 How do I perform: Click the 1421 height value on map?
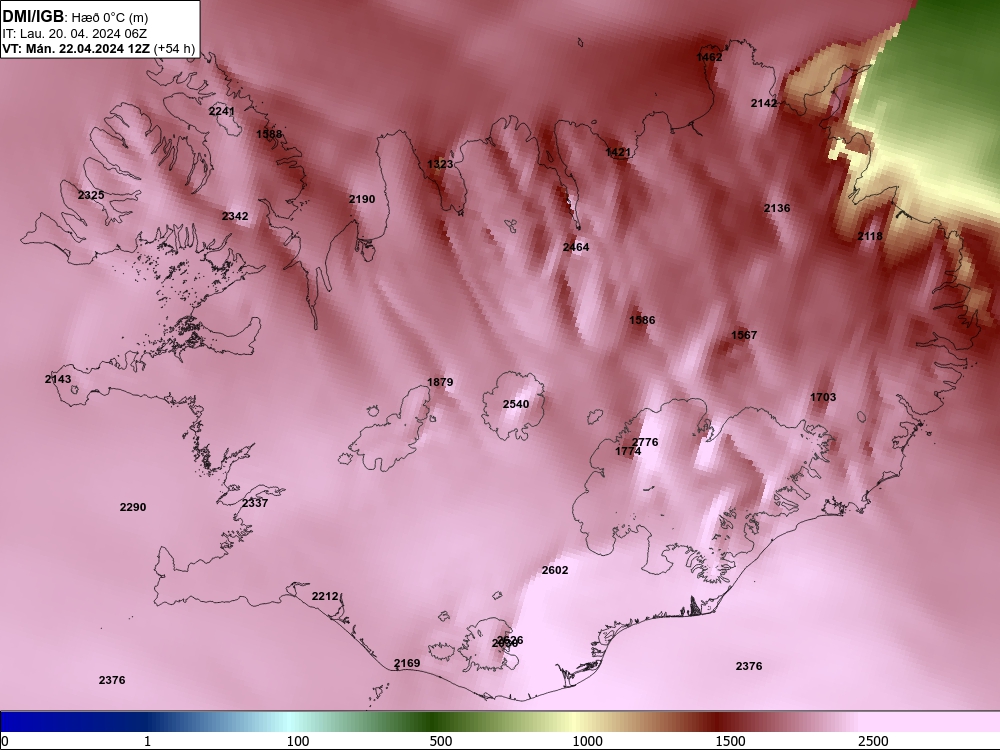(x=618, y=152)
